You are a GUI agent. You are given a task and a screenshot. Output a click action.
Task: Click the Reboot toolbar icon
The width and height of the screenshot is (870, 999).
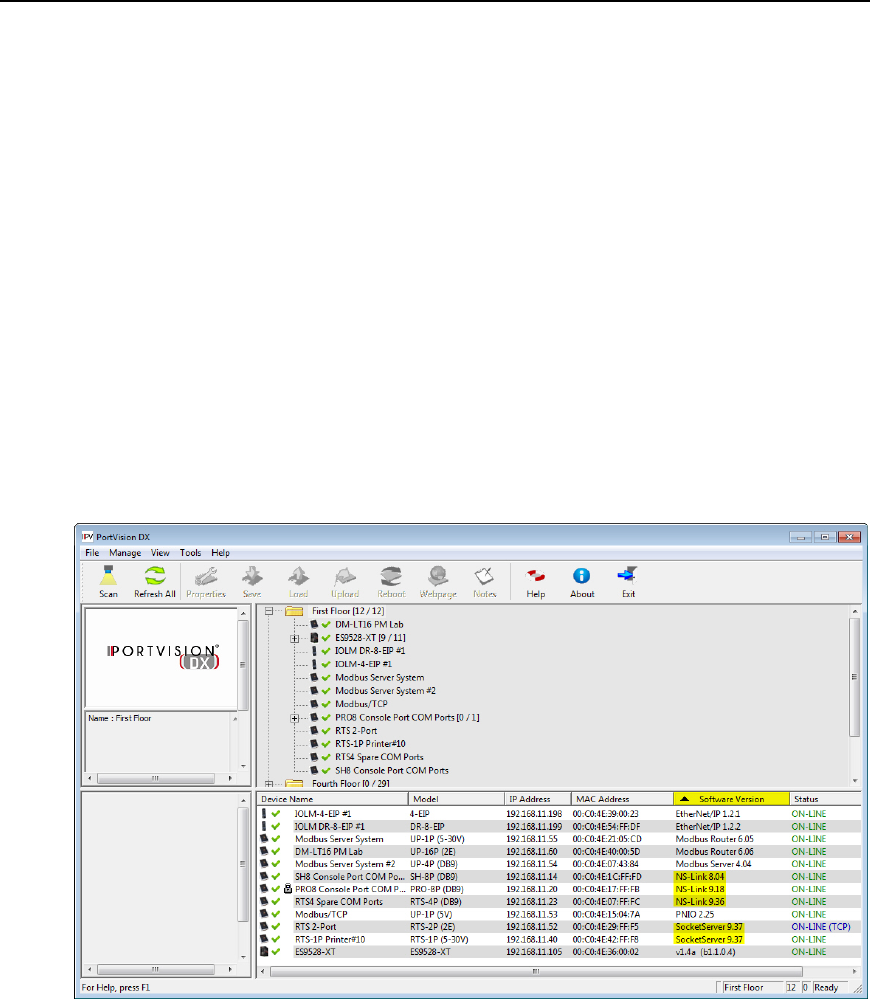pyautogui.click(x=391, y=577)
